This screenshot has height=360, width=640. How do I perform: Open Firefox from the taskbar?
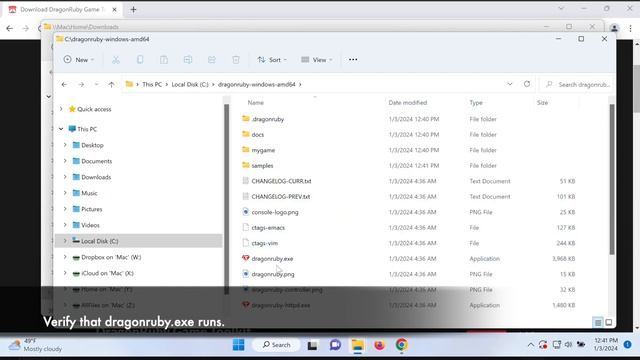coord(380,345)
